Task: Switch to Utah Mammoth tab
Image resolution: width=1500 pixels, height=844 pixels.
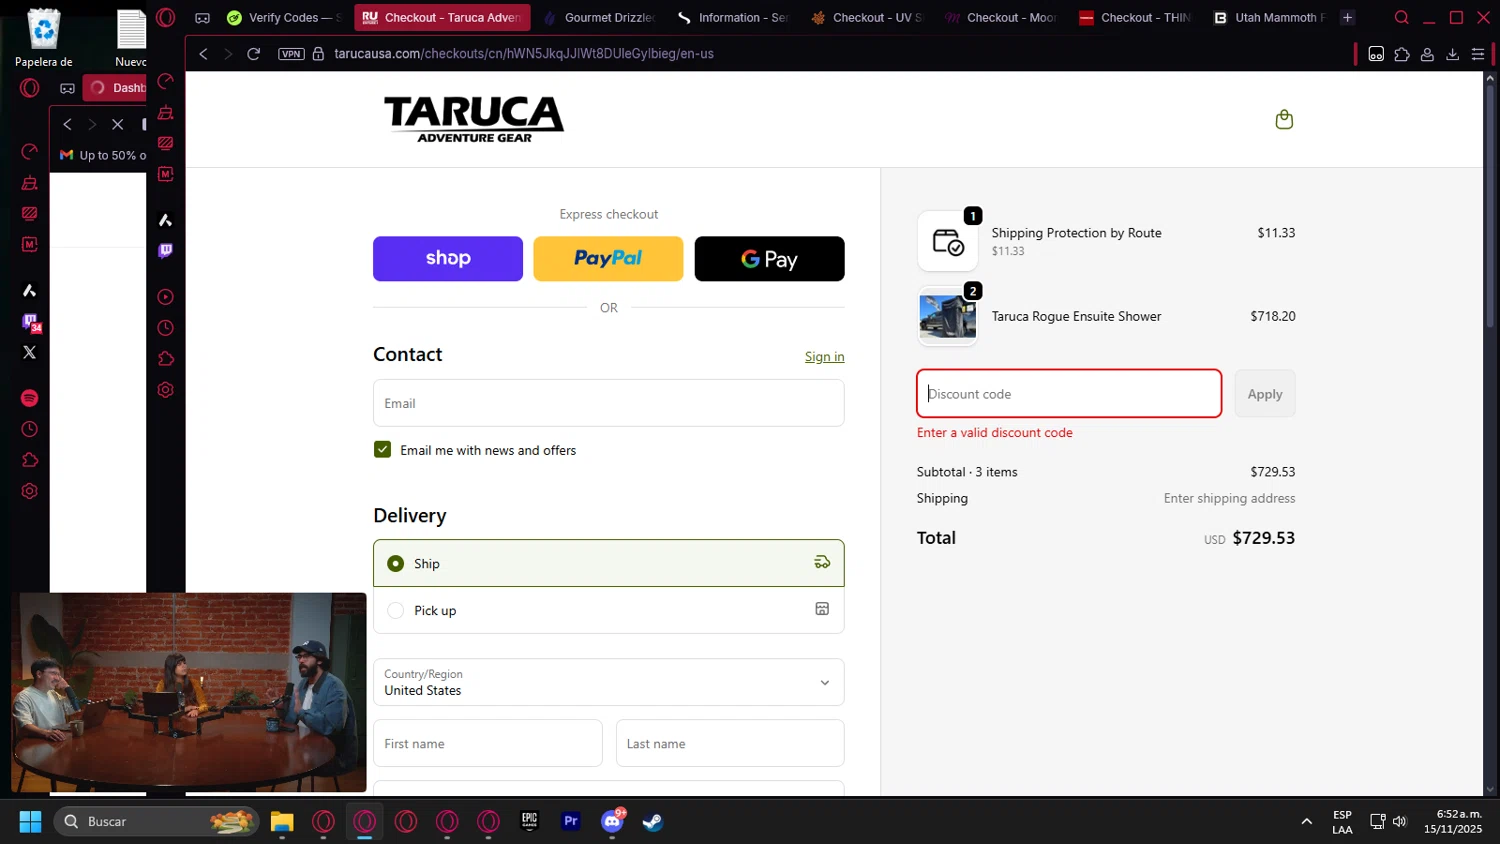Action: tap(1269, 18)
